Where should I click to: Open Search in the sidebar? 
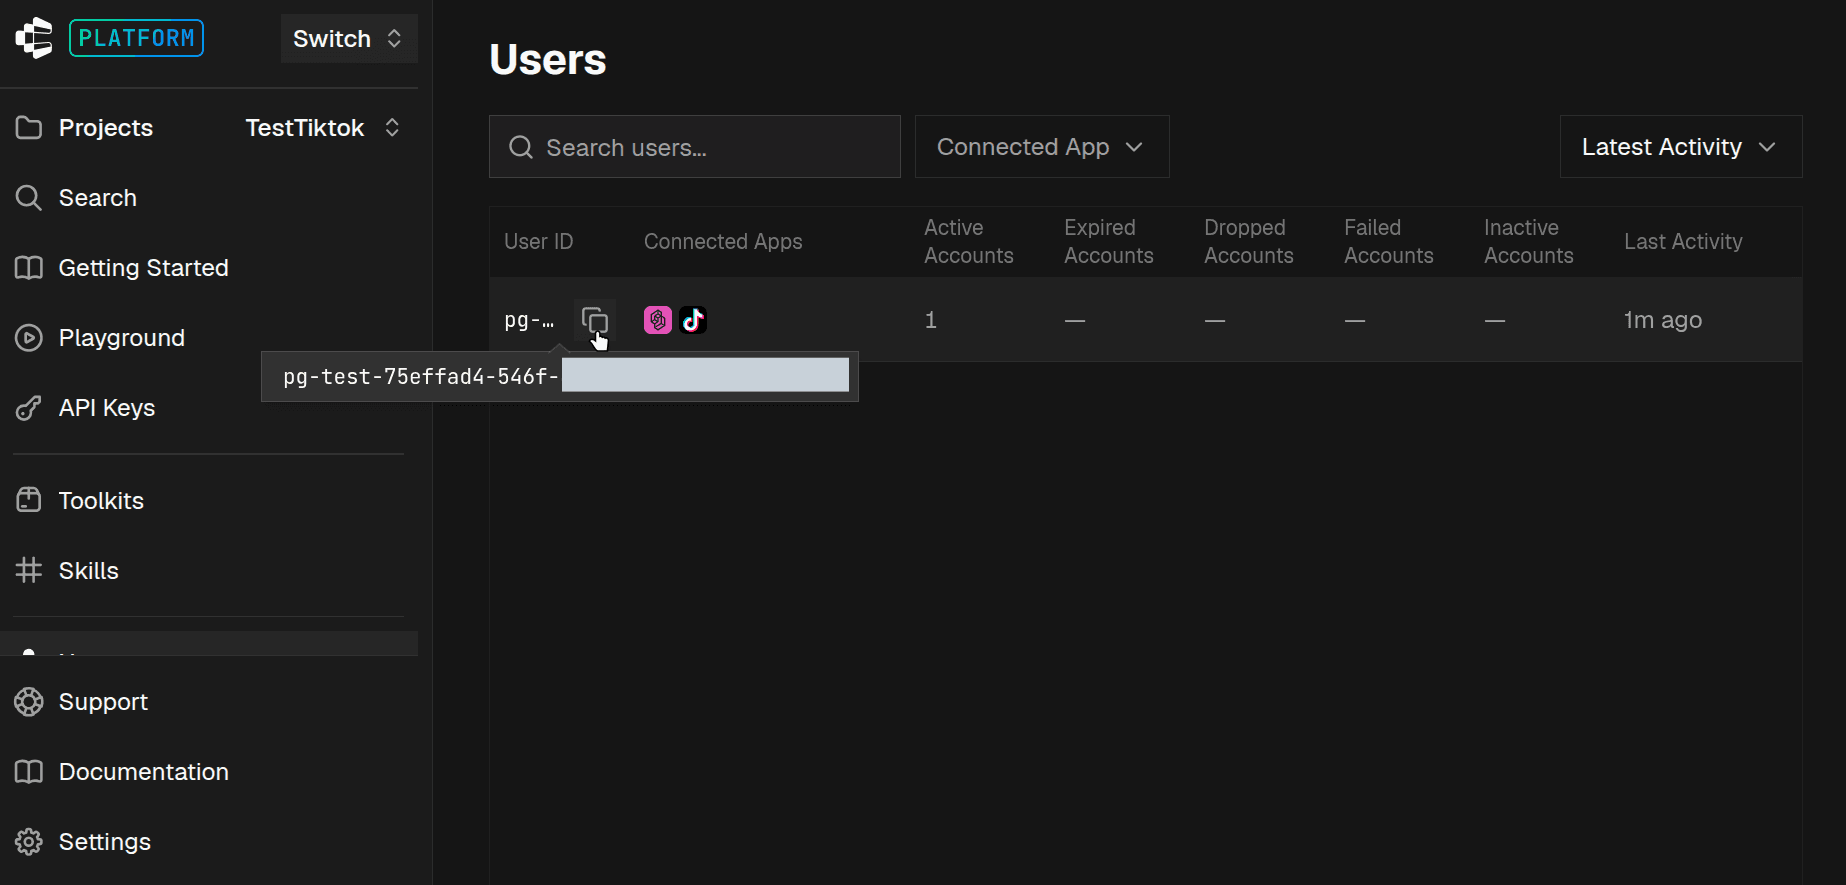pyautogui.click(x=97, y=198)
